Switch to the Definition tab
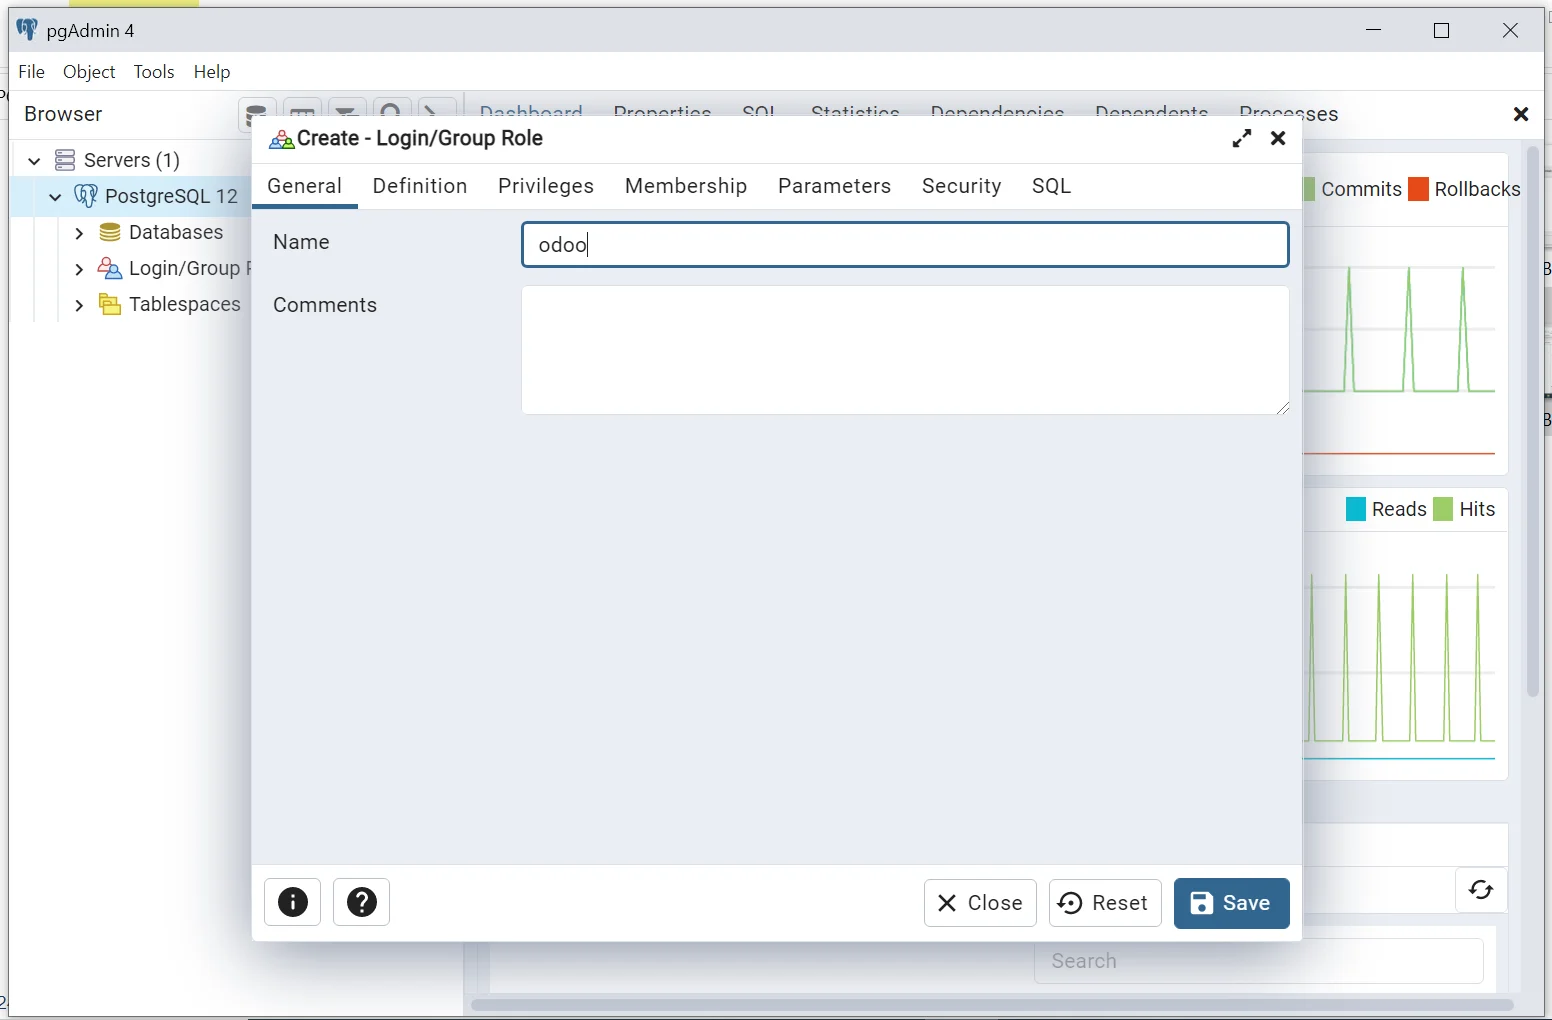 [420, 186]
